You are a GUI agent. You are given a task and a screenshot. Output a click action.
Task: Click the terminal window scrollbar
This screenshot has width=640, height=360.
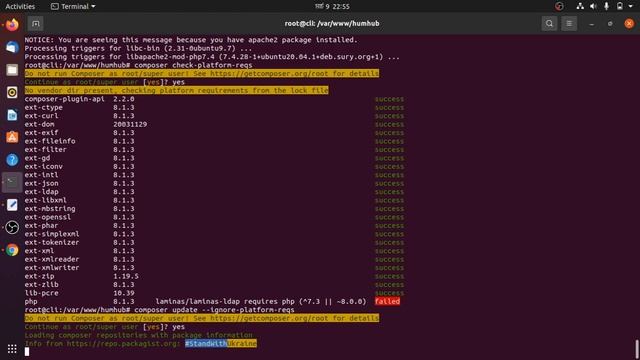pos(637,349)
